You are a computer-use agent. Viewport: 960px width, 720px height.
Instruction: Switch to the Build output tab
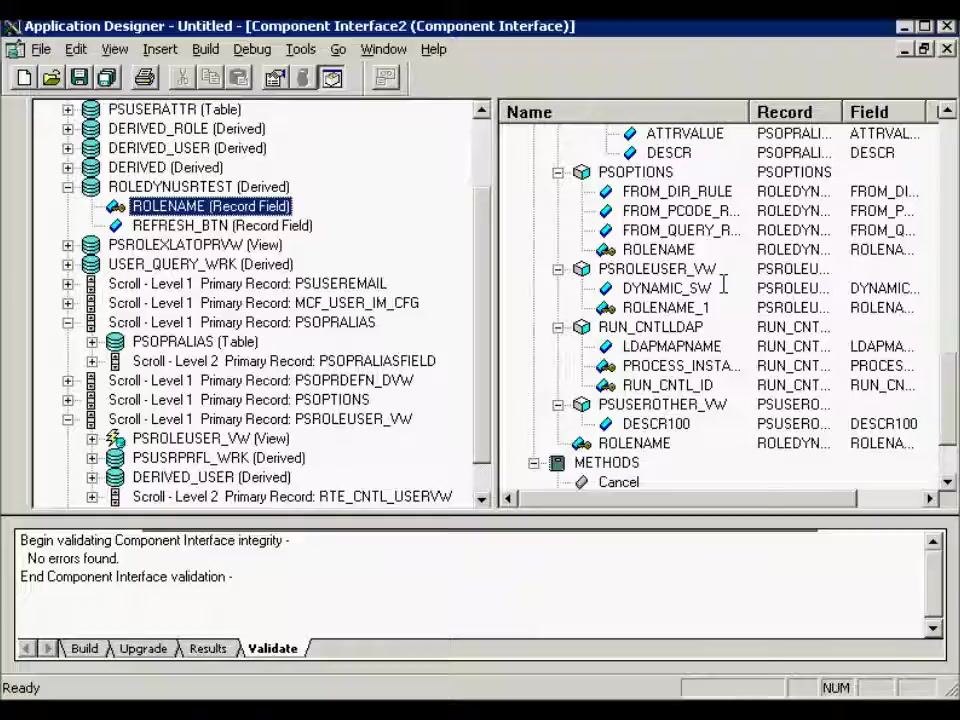pos(84,648)
